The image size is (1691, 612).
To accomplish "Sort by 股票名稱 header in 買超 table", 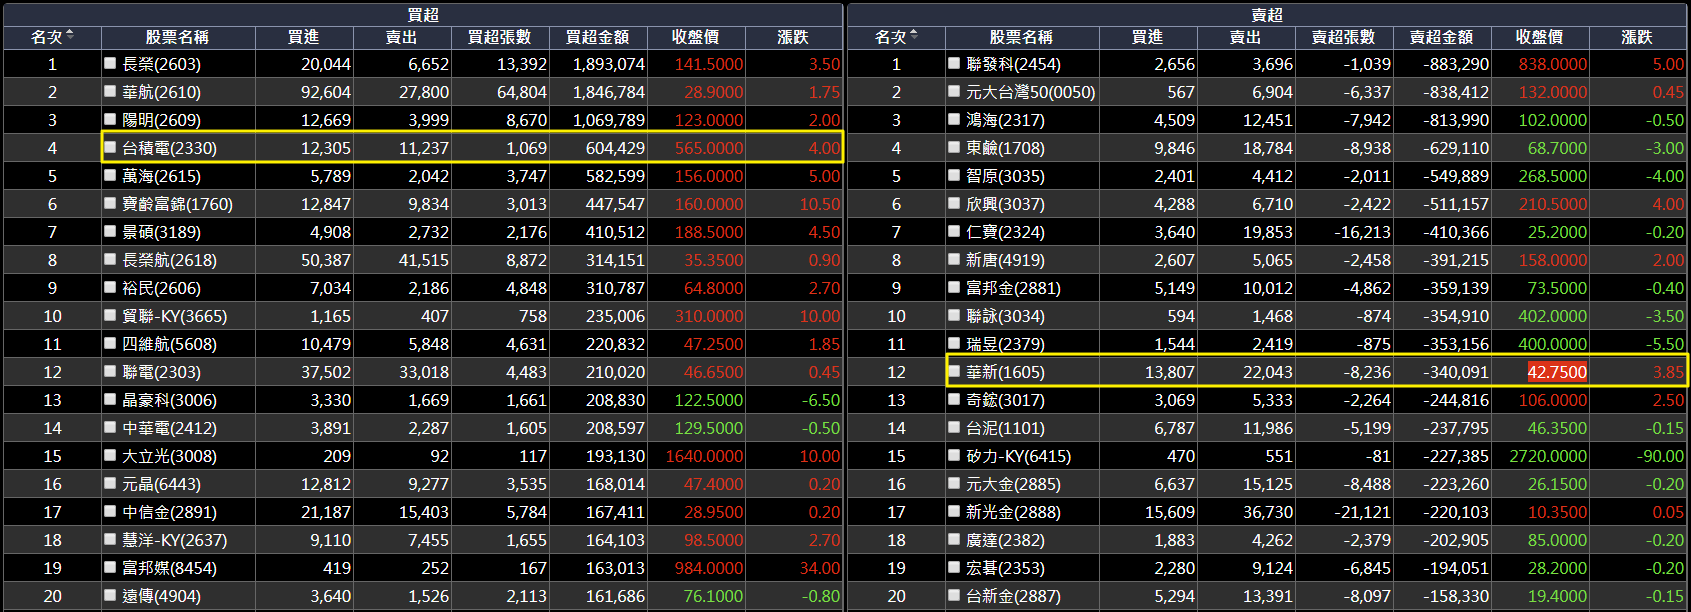I will (x=177, y=37).
